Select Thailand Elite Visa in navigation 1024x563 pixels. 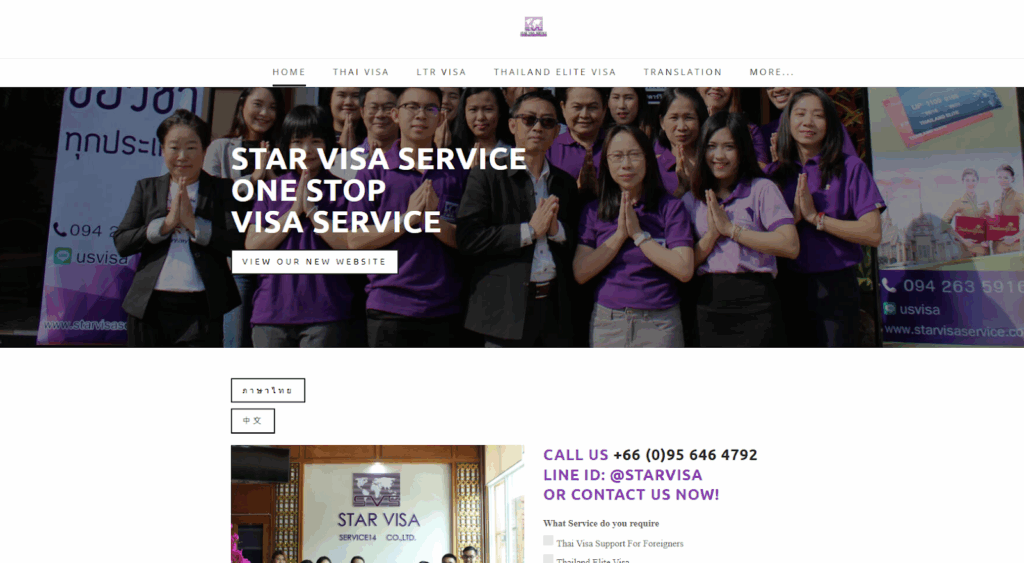(x=555, y=72)
